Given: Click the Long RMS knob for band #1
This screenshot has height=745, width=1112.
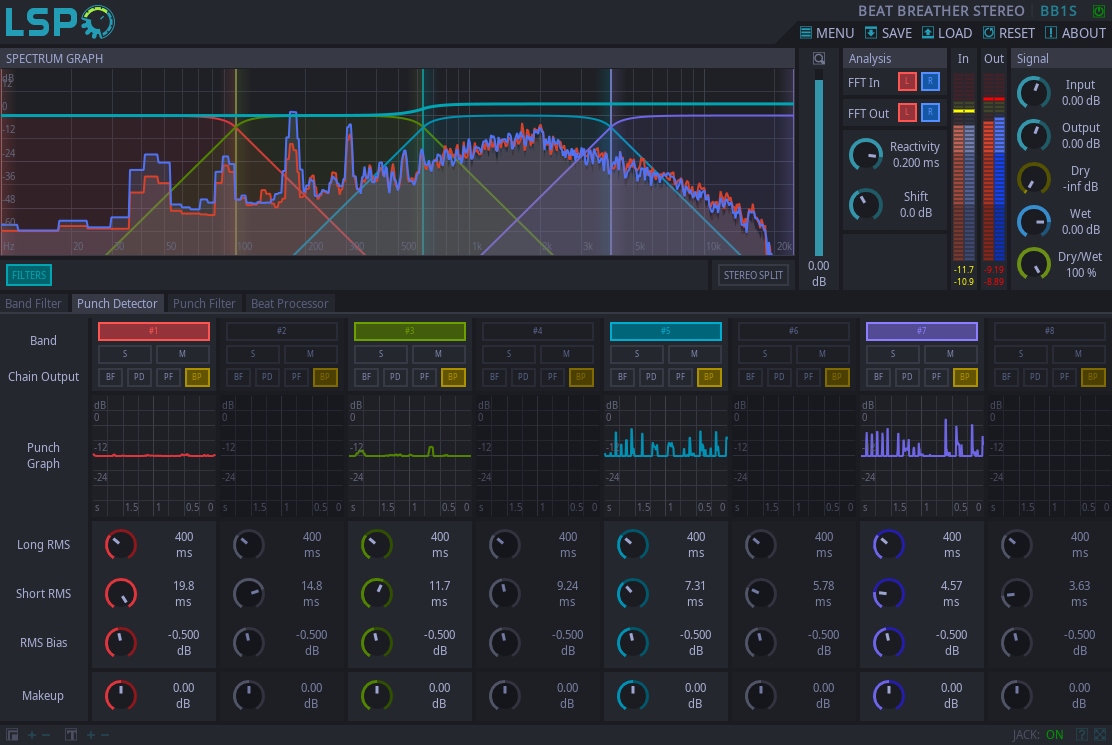Looking at the screenshot, I should 121,544.
